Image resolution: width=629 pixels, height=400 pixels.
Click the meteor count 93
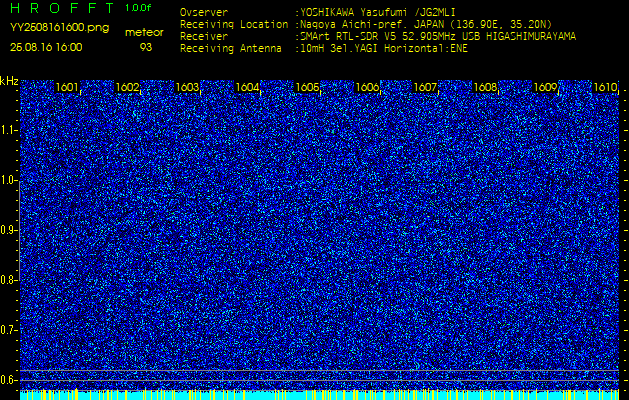[x=146, y=47]
